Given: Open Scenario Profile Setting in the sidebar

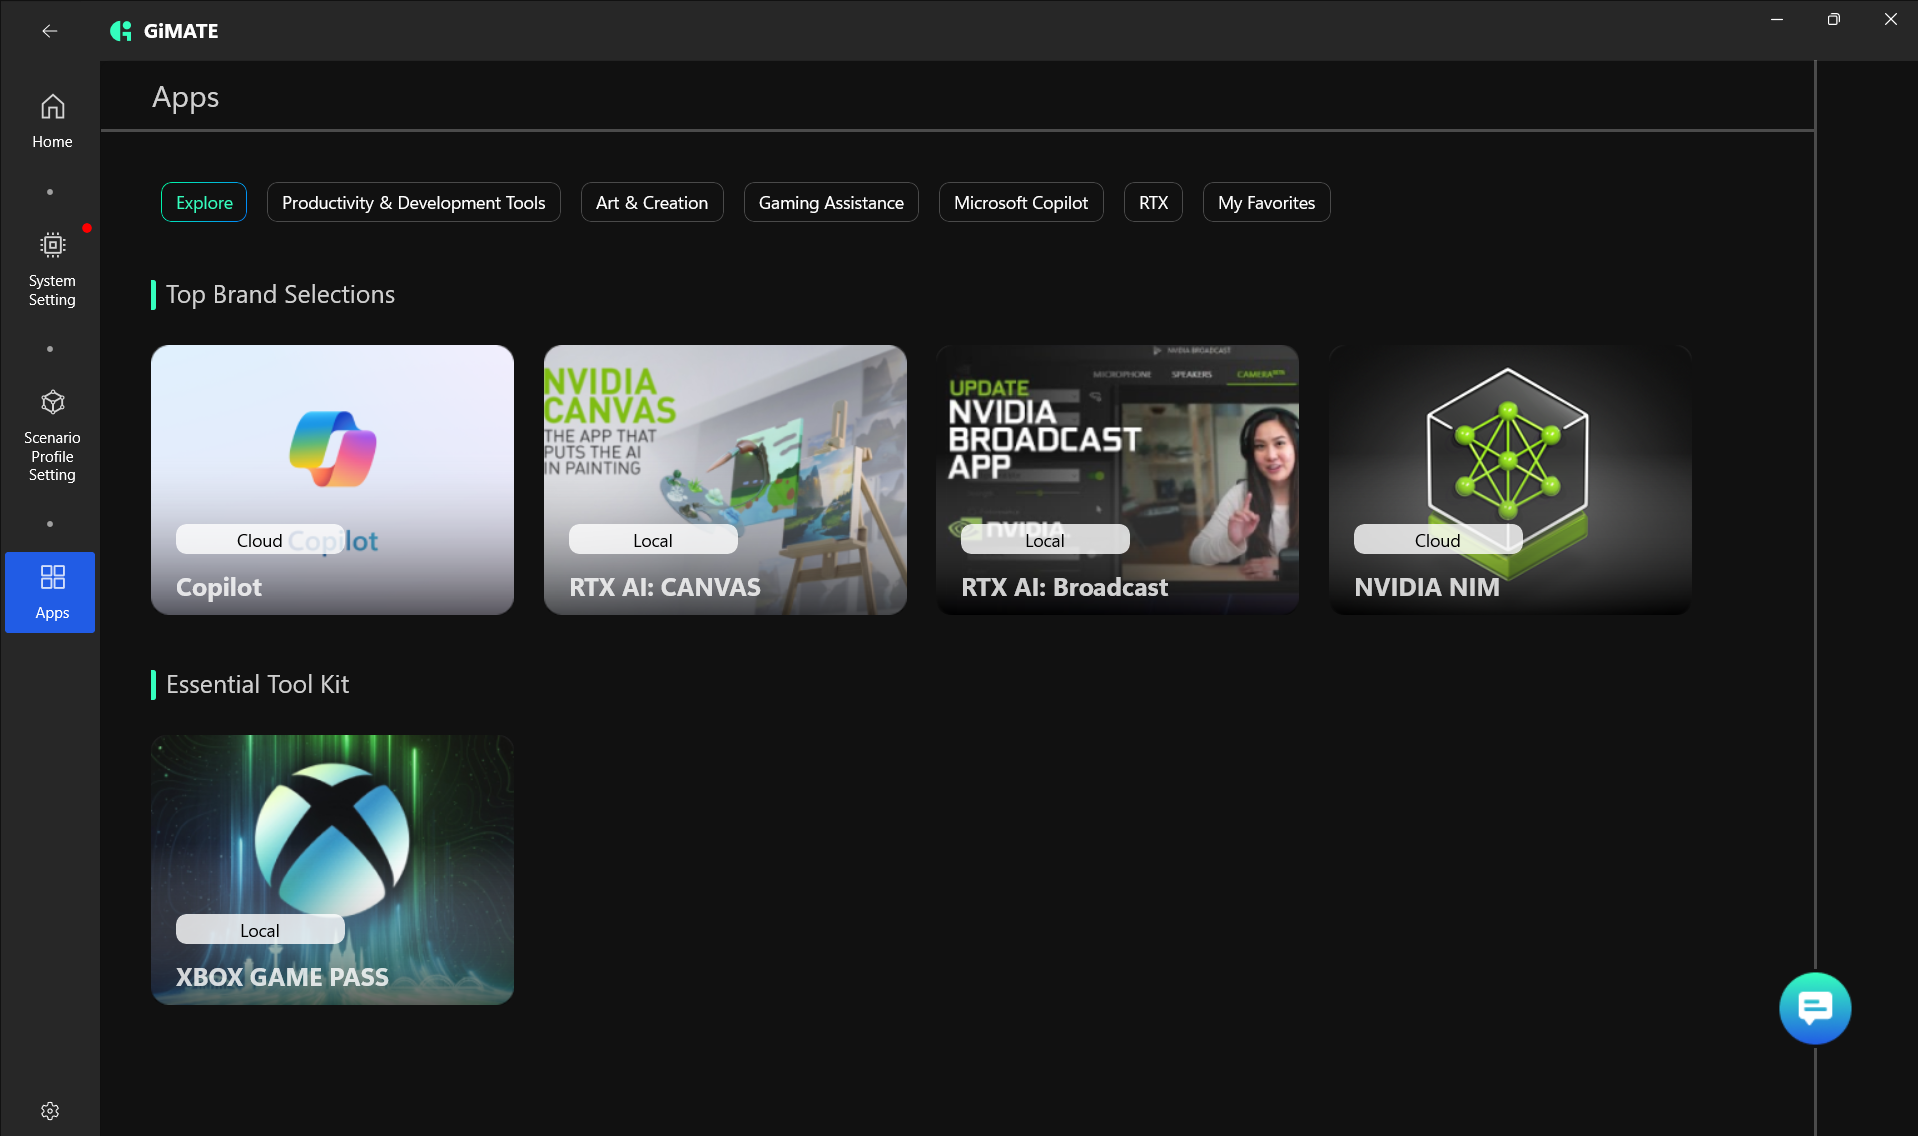Looking at the screenshot, I should 52,436.
